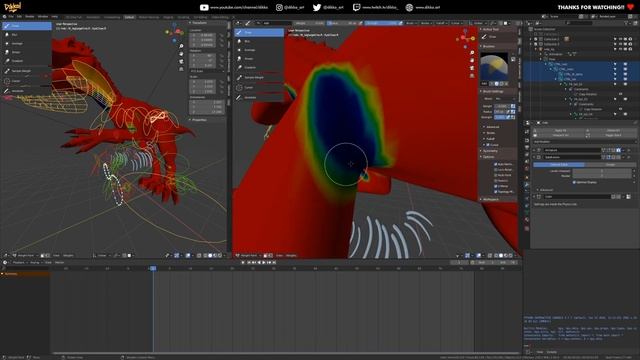Click the brush preview thumbnail

coord(494,67)
